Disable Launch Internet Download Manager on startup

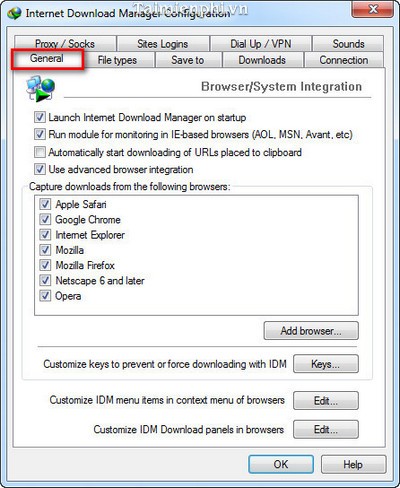(40, 117)
